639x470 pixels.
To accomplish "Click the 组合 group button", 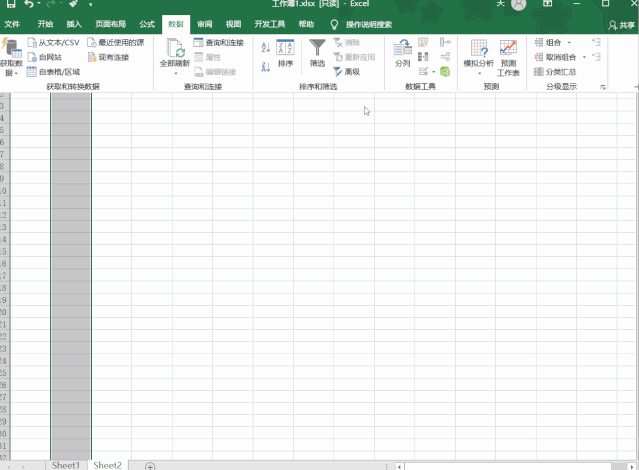I will (548, 42).
